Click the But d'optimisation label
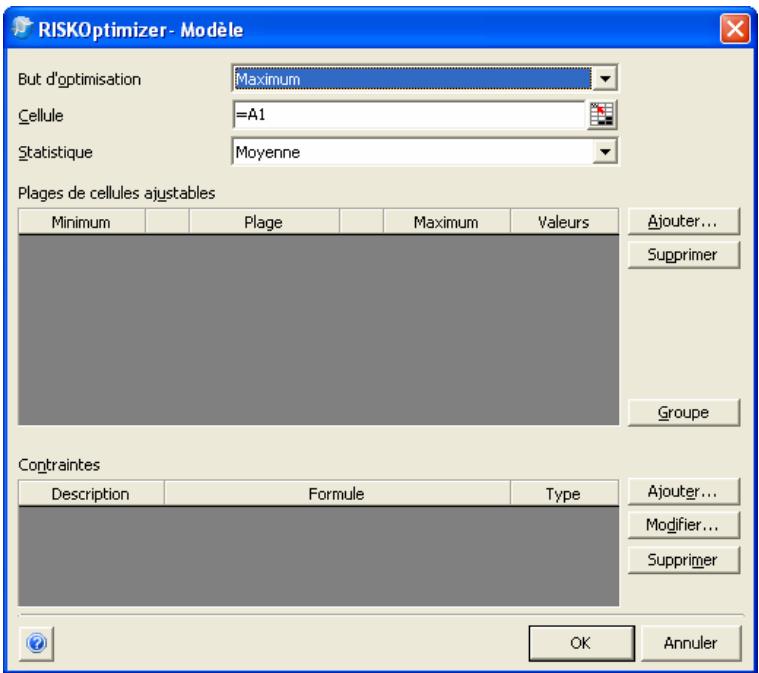The image size is (759, 673). pyautogui.click(x=79, y=79)
